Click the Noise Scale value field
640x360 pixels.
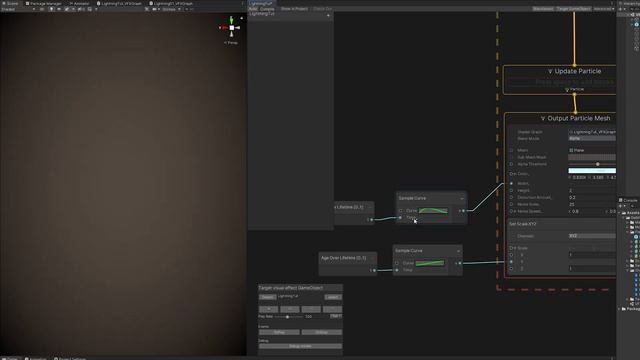592,204
